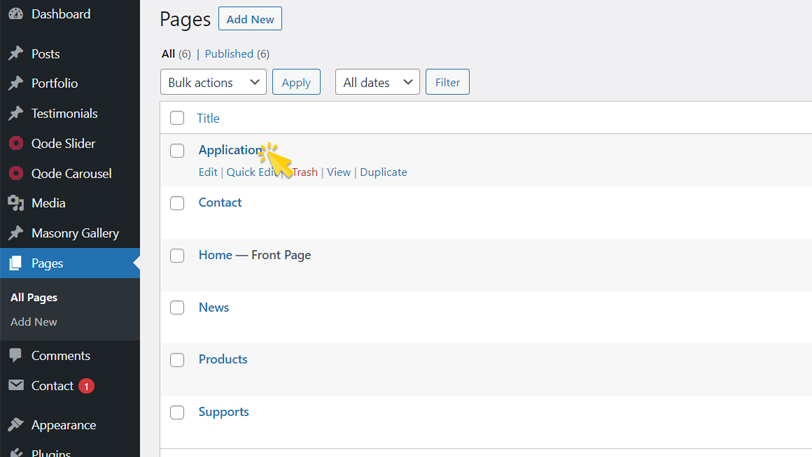Open the Qode Slider icon in sidebar
Image resolution: width=812 pixels, height=457 pixels.
[x=15, y=144]
